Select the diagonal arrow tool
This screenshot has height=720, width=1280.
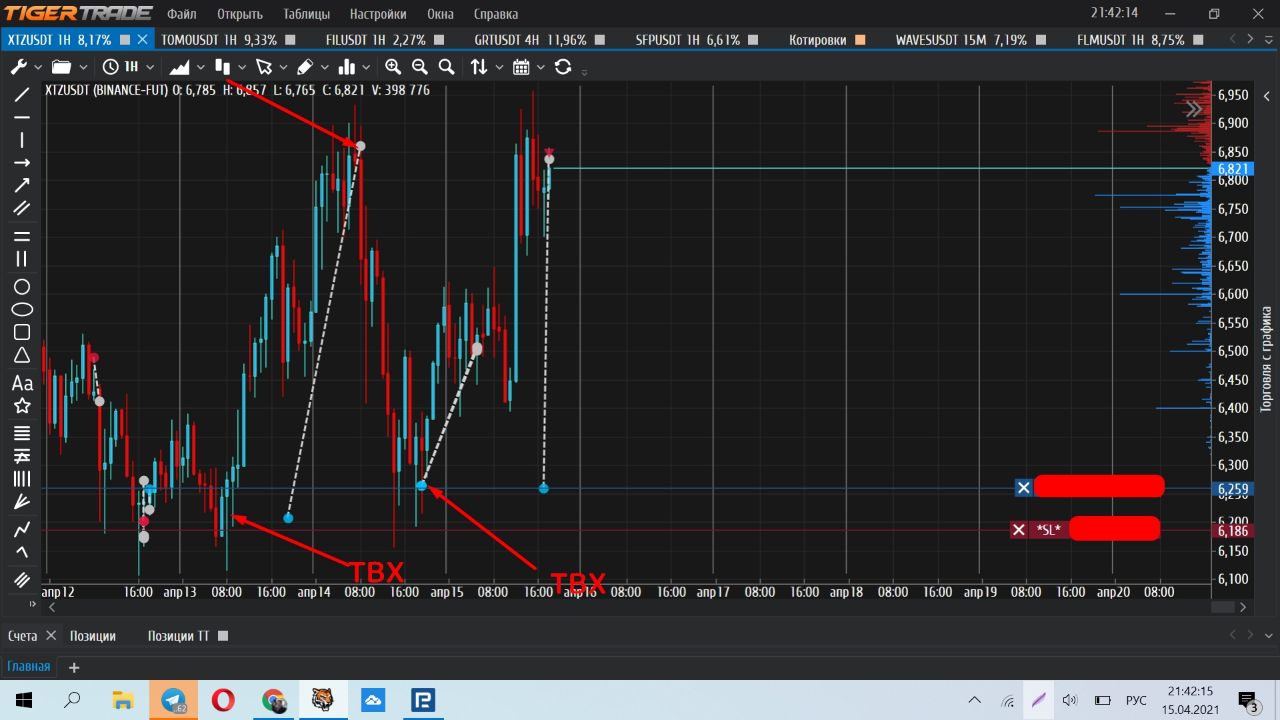[x=22, y=185]
